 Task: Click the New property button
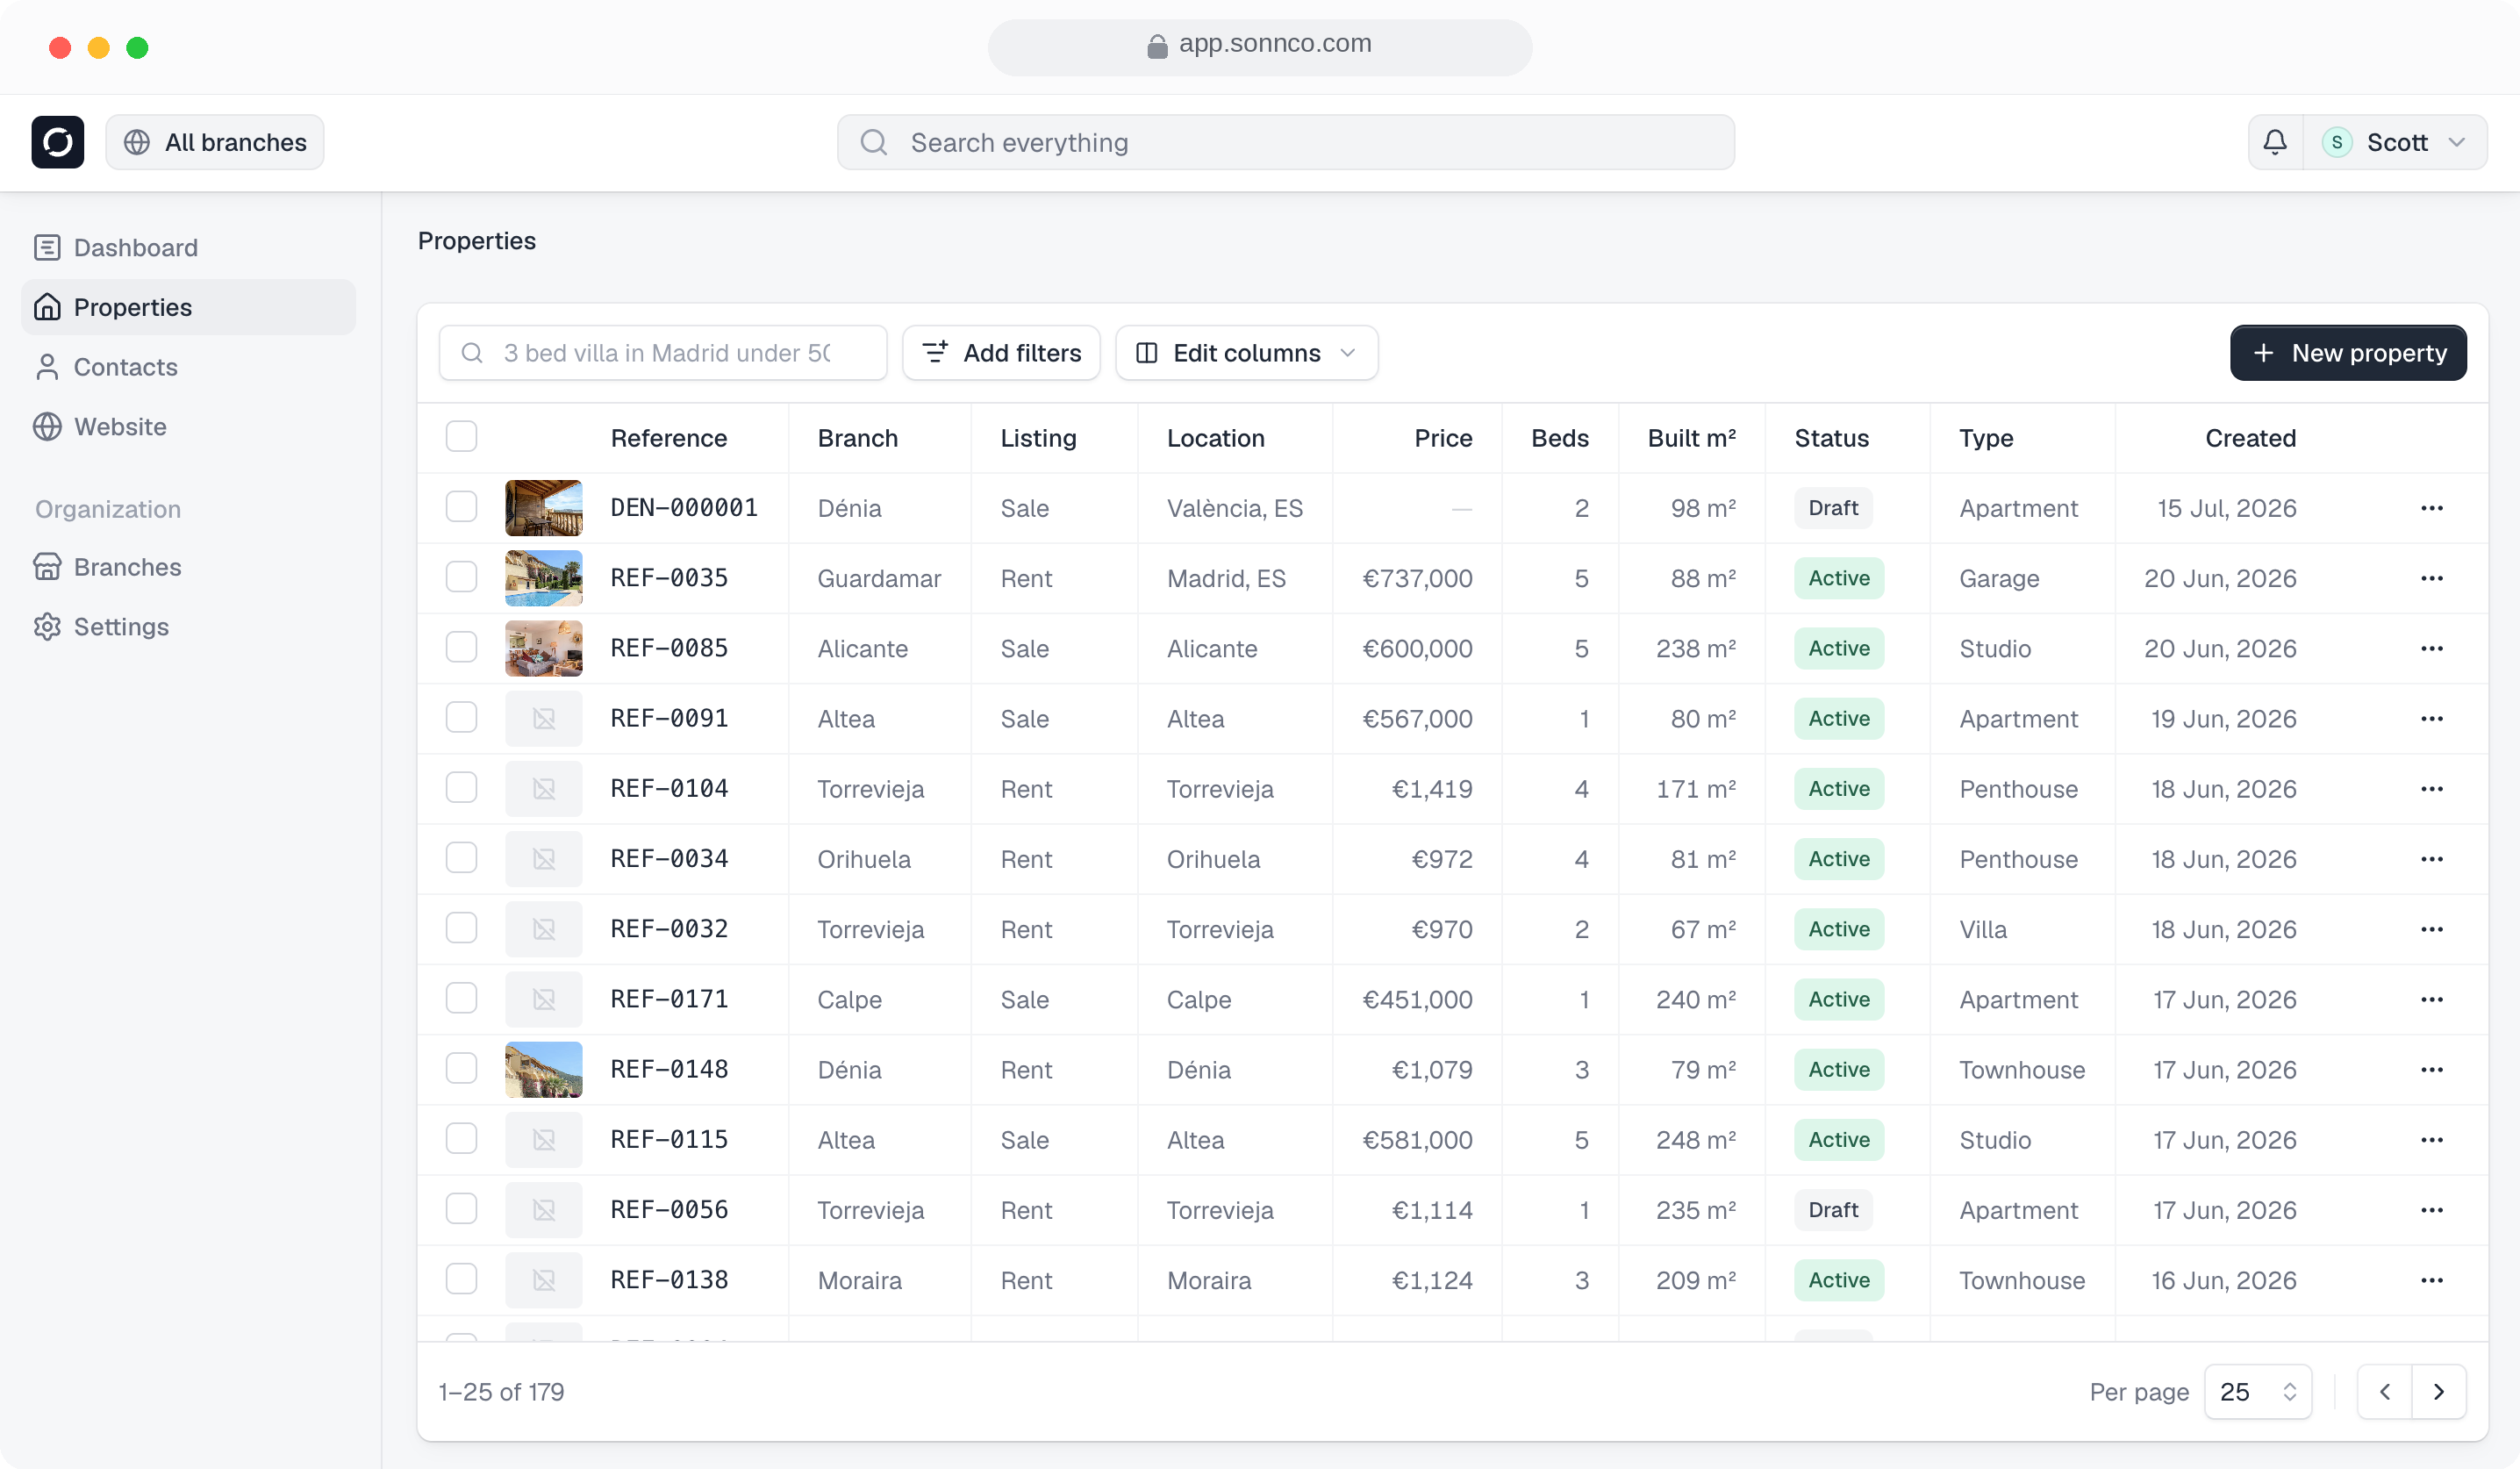(2348, 353)
